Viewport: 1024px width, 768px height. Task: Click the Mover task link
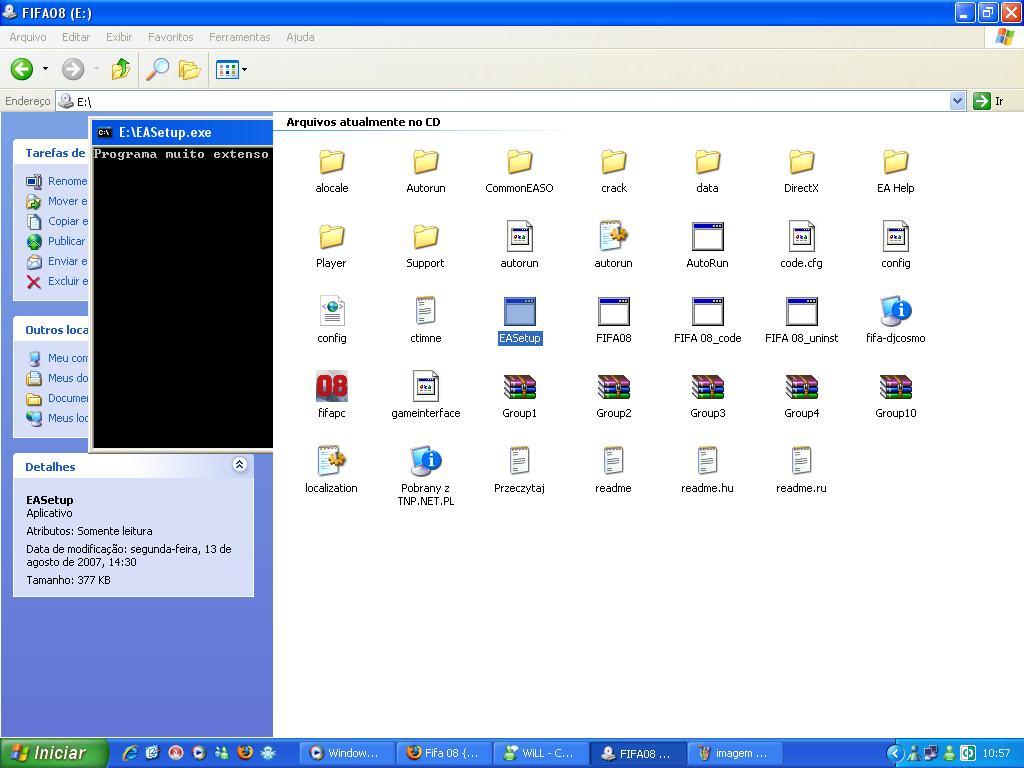[57, 201]
